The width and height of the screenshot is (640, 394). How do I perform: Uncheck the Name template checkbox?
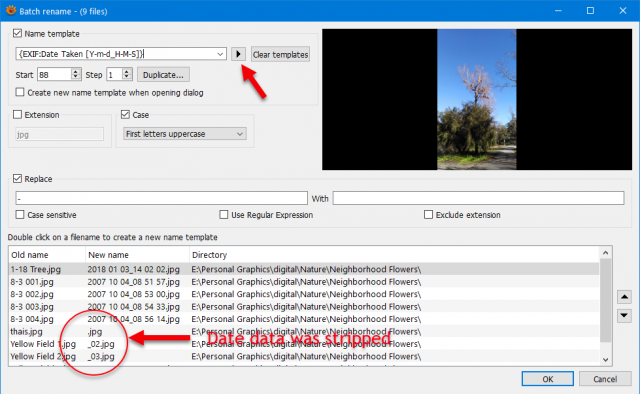click(17, 33)
